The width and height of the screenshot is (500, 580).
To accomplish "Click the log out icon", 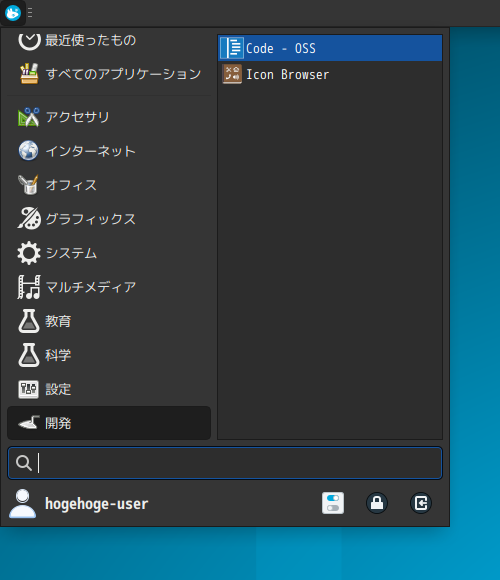I will (421, 503).
